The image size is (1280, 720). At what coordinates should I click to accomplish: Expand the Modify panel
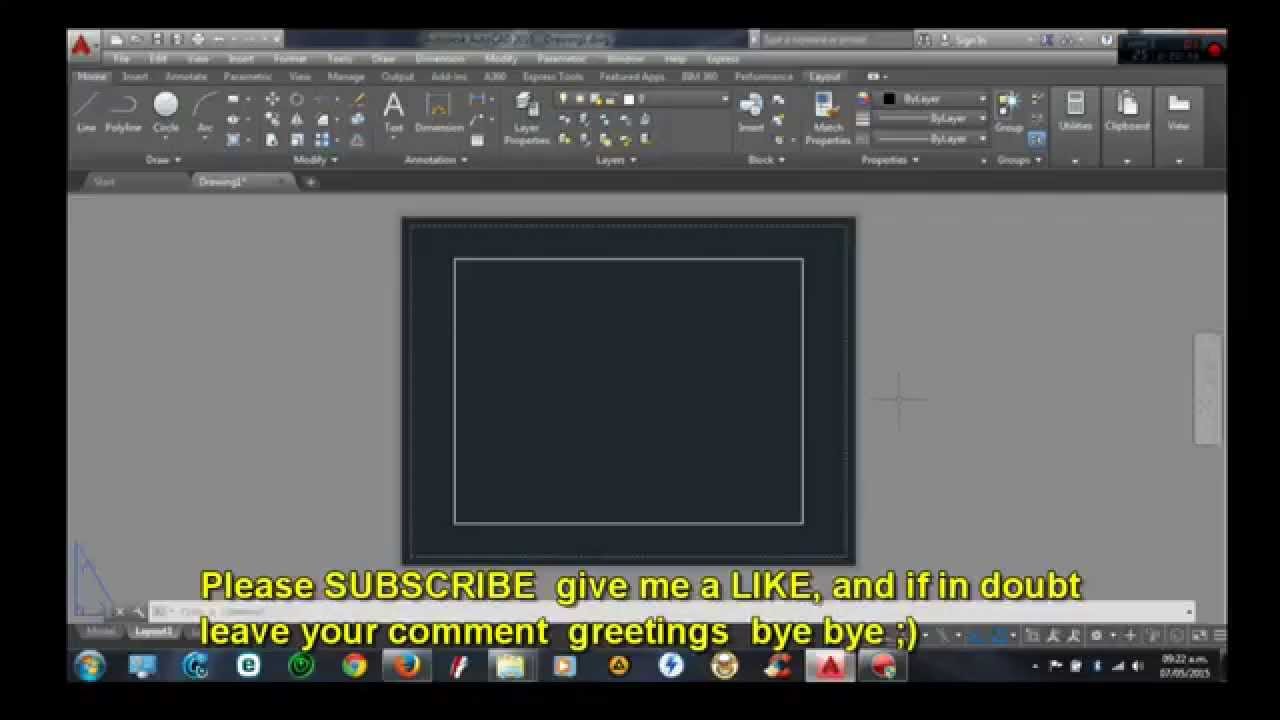pyautogui.click(x=315, y=160)
